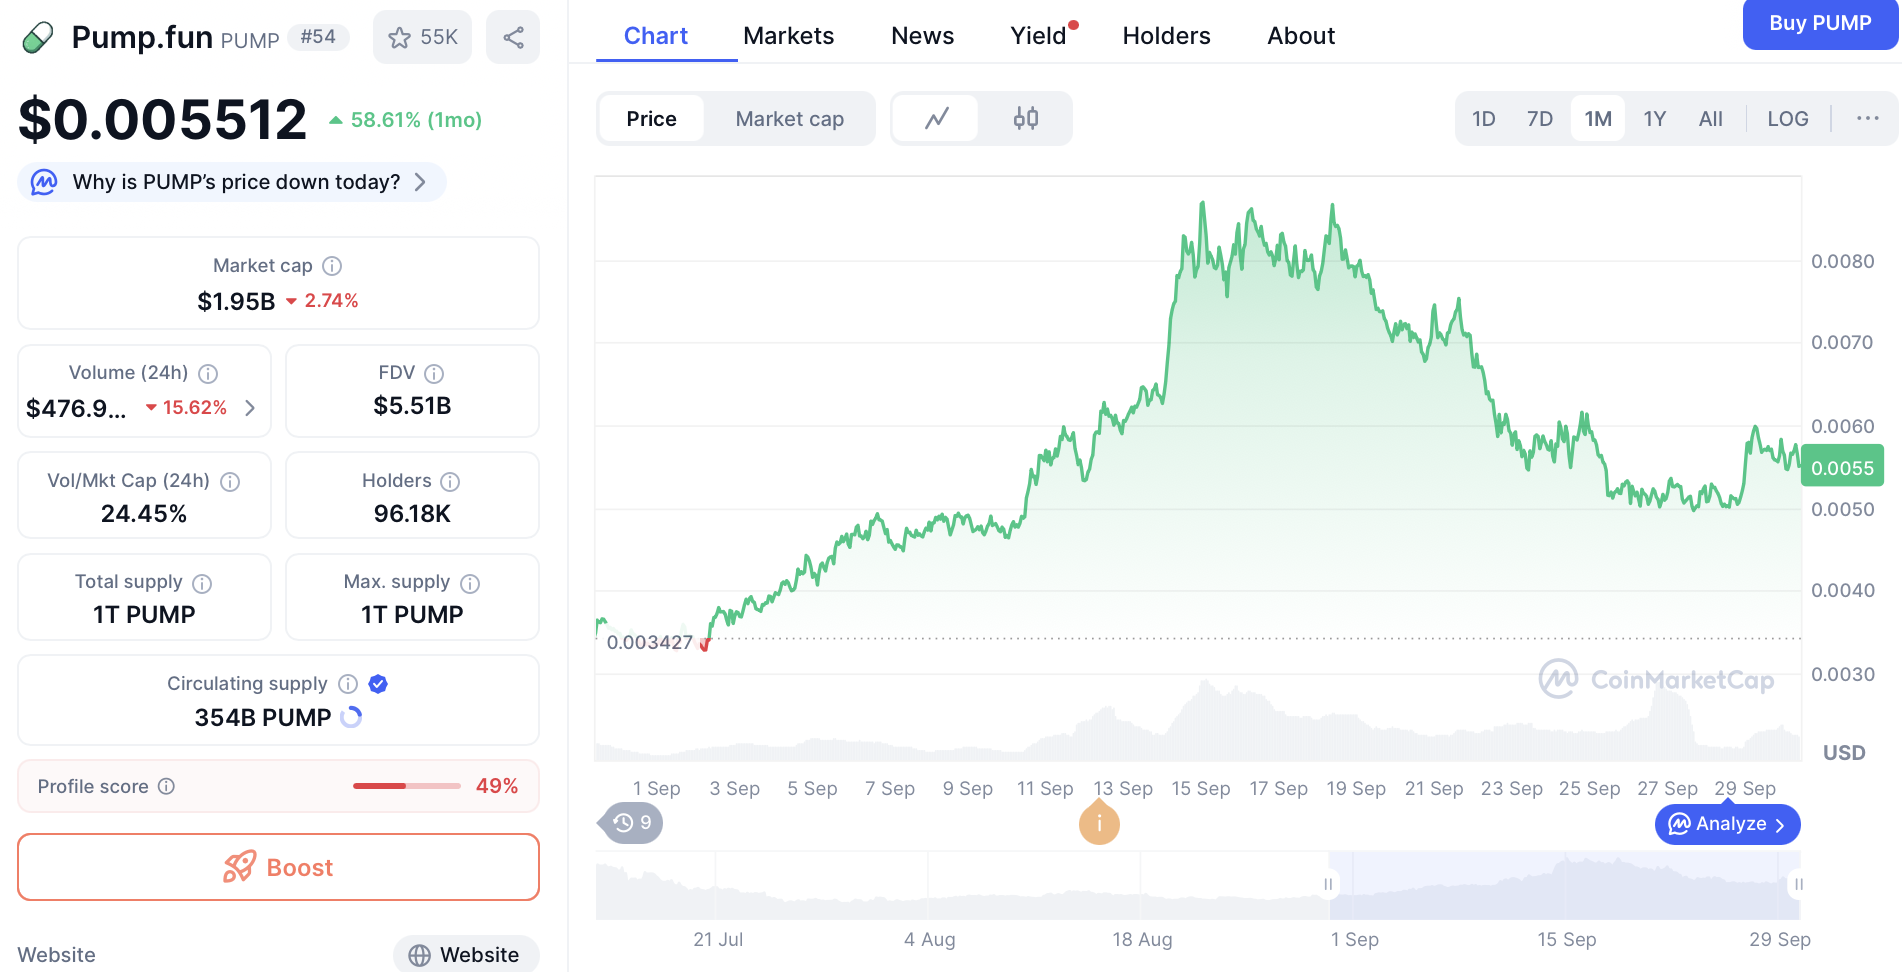This screenshot has height=972, width=1902.
Task: Open Volume (24h) info icon
Action: click(208, 373)
